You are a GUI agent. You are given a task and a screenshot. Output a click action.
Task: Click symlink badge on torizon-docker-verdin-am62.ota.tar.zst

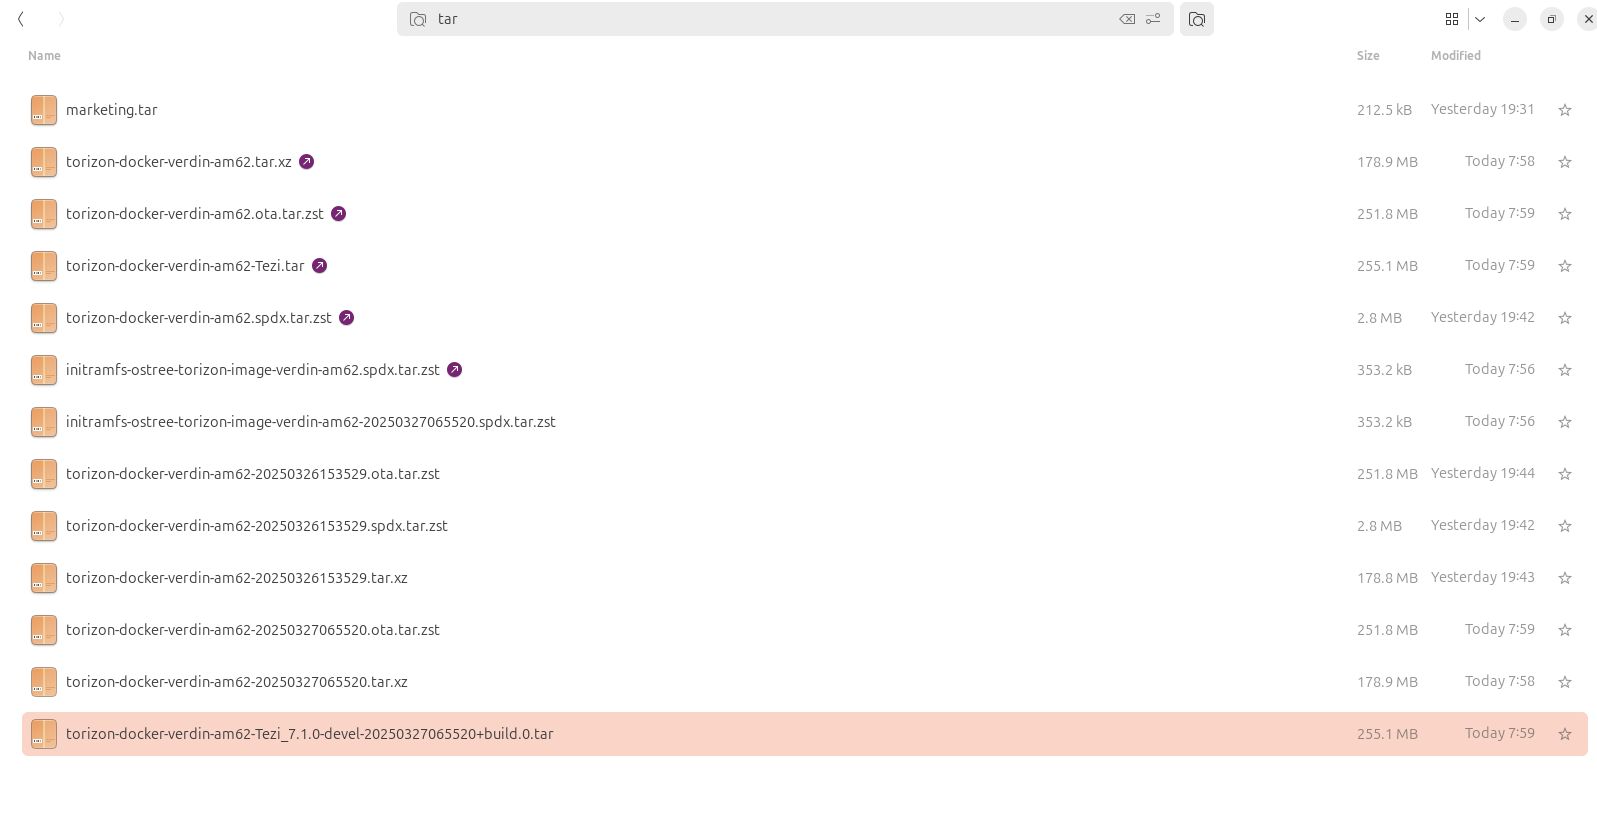(339, 213)
